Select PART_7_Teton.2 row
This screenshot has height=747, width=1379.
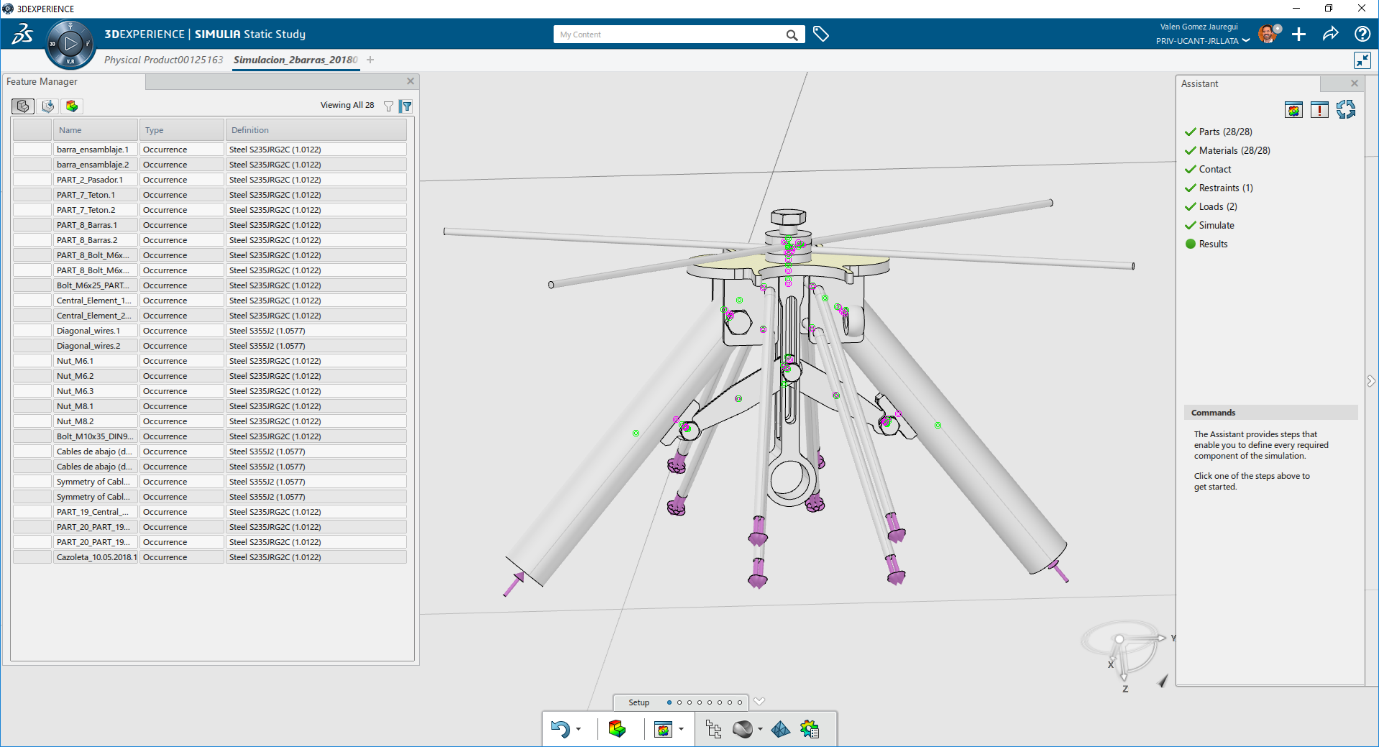point(210,210)
